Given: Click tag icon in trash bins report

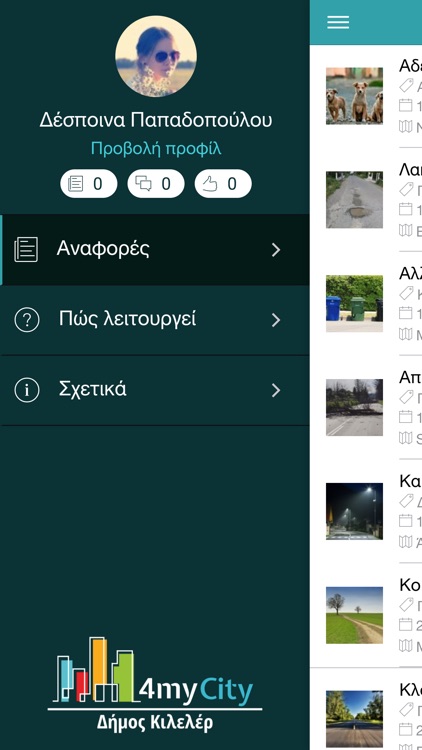Looking at the screenshot, I should (406, 293).
